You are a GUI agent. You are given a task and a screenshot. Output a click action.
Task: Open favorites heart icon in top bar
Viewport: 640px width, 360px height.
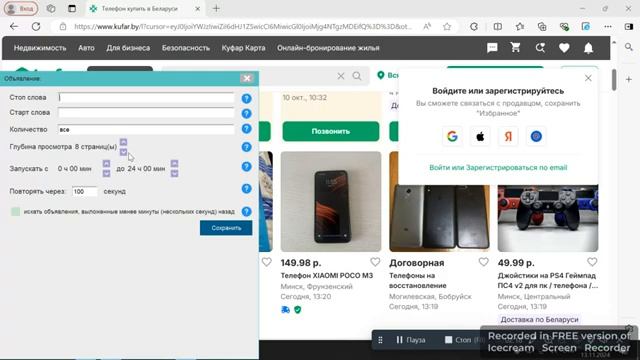(564, 48)
